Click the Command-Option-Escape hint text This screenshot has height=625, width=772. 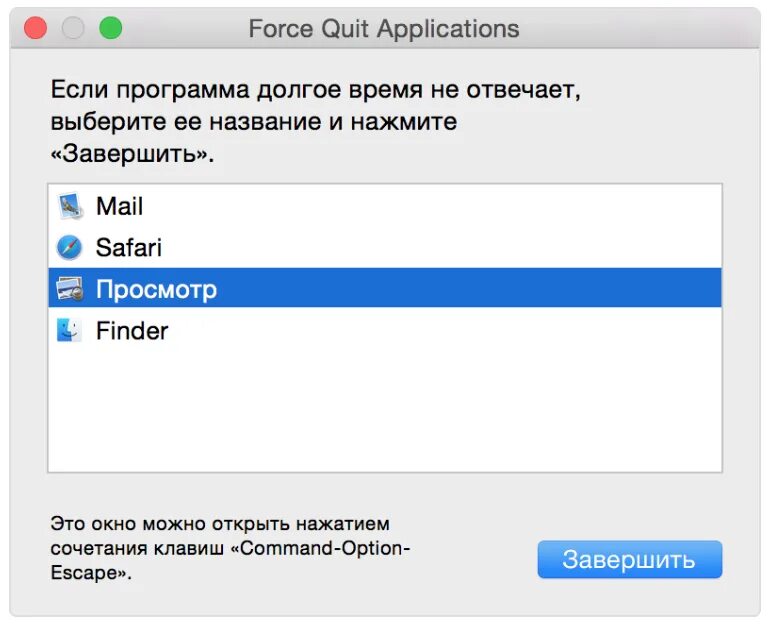tap(230, 549)
